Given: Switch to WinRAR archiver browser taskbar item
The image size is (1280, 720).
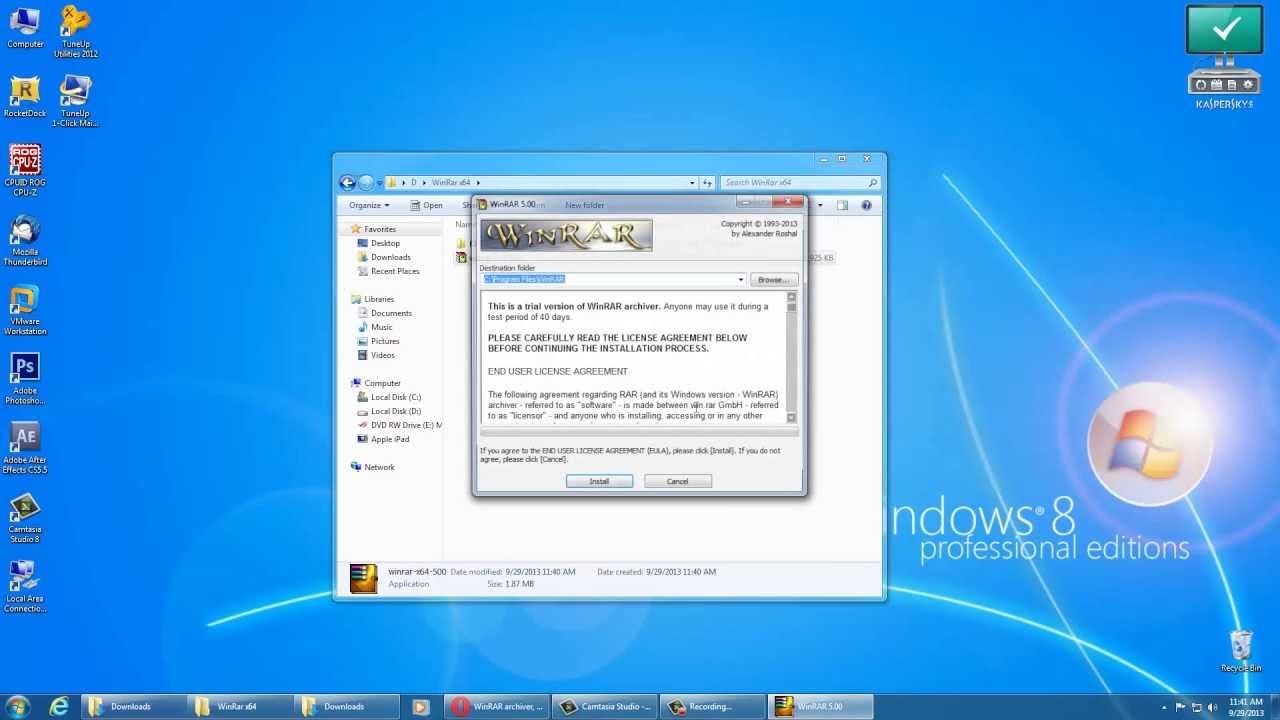Looking at the screenshot, I should click(497, 706).
